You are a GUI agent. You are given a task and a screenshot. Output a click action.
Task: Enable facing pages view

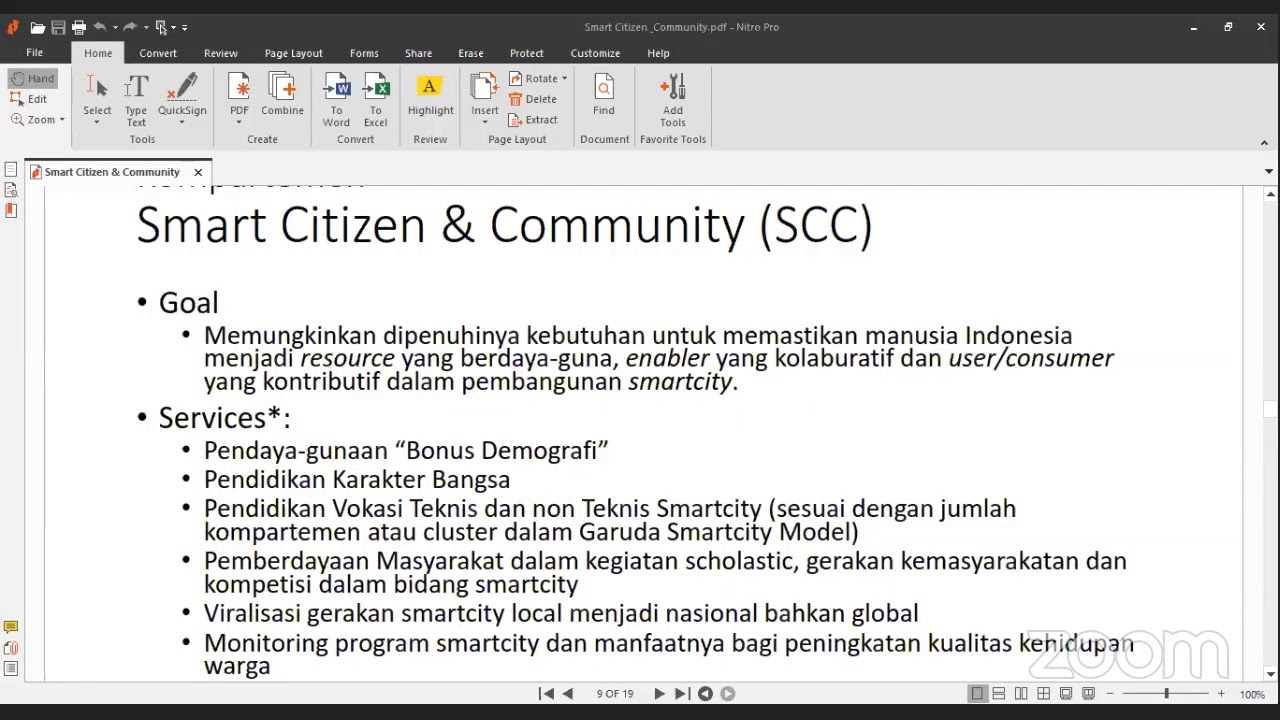pyautogui.click(x=1021, y=693)
